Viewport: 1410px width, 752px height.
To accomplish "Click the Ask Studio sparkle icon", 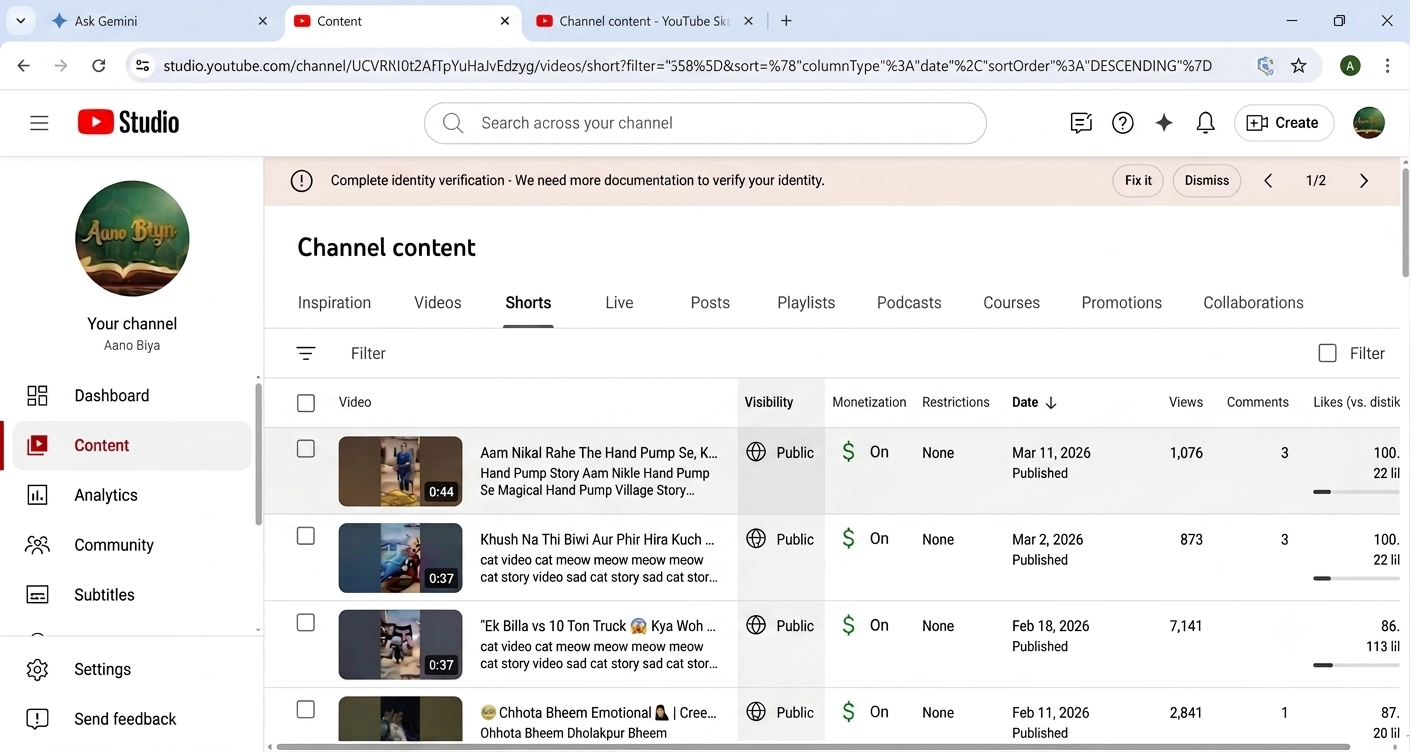I will 1164,123.
